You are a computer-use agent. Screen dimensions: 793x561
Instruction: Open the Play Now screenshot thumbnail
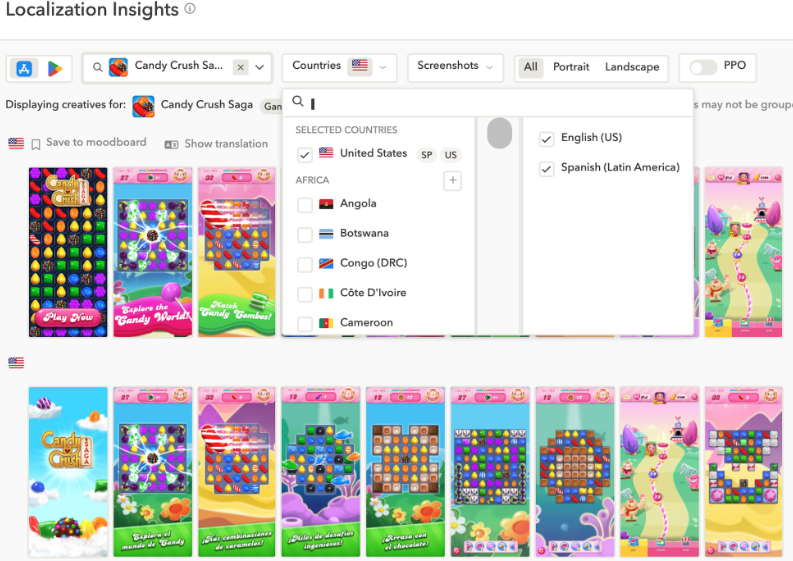(x=68, y=252)
